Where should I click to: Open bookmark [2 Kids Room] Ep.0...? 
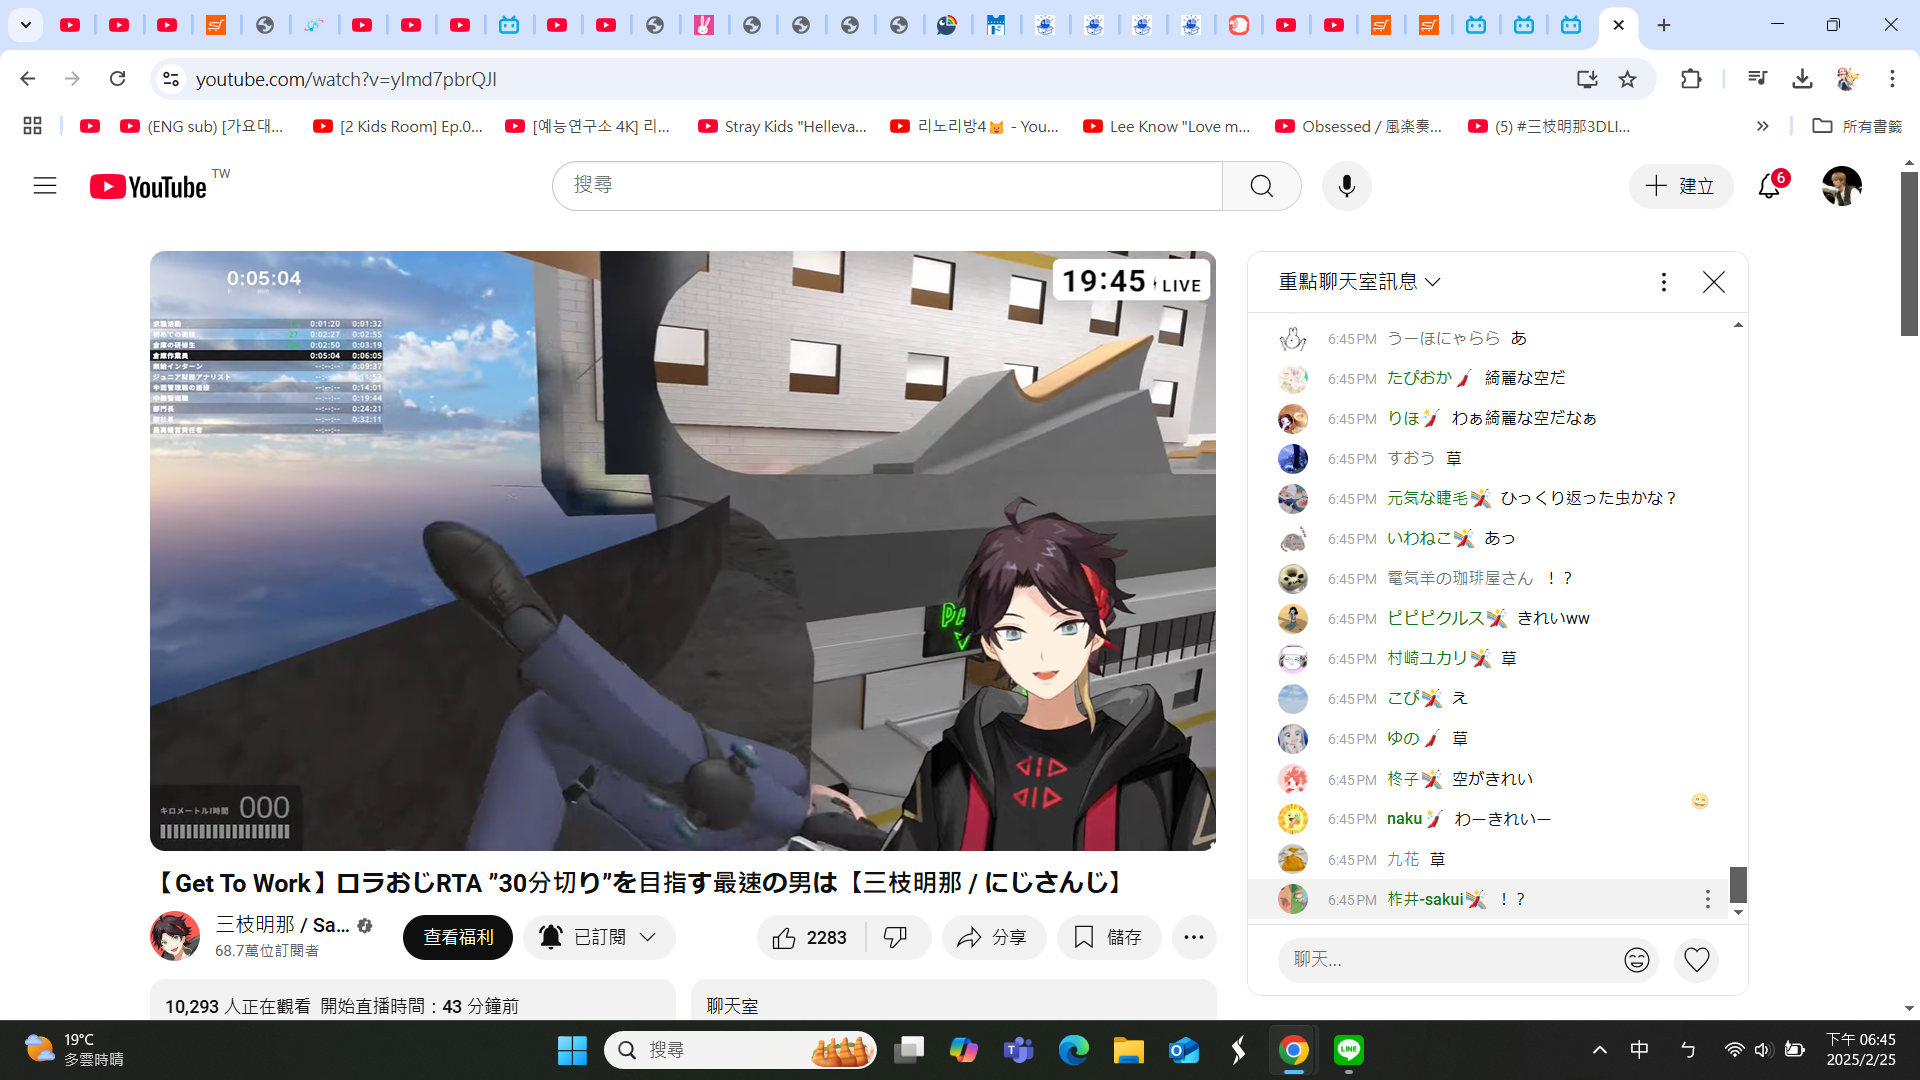click(398, 126)
